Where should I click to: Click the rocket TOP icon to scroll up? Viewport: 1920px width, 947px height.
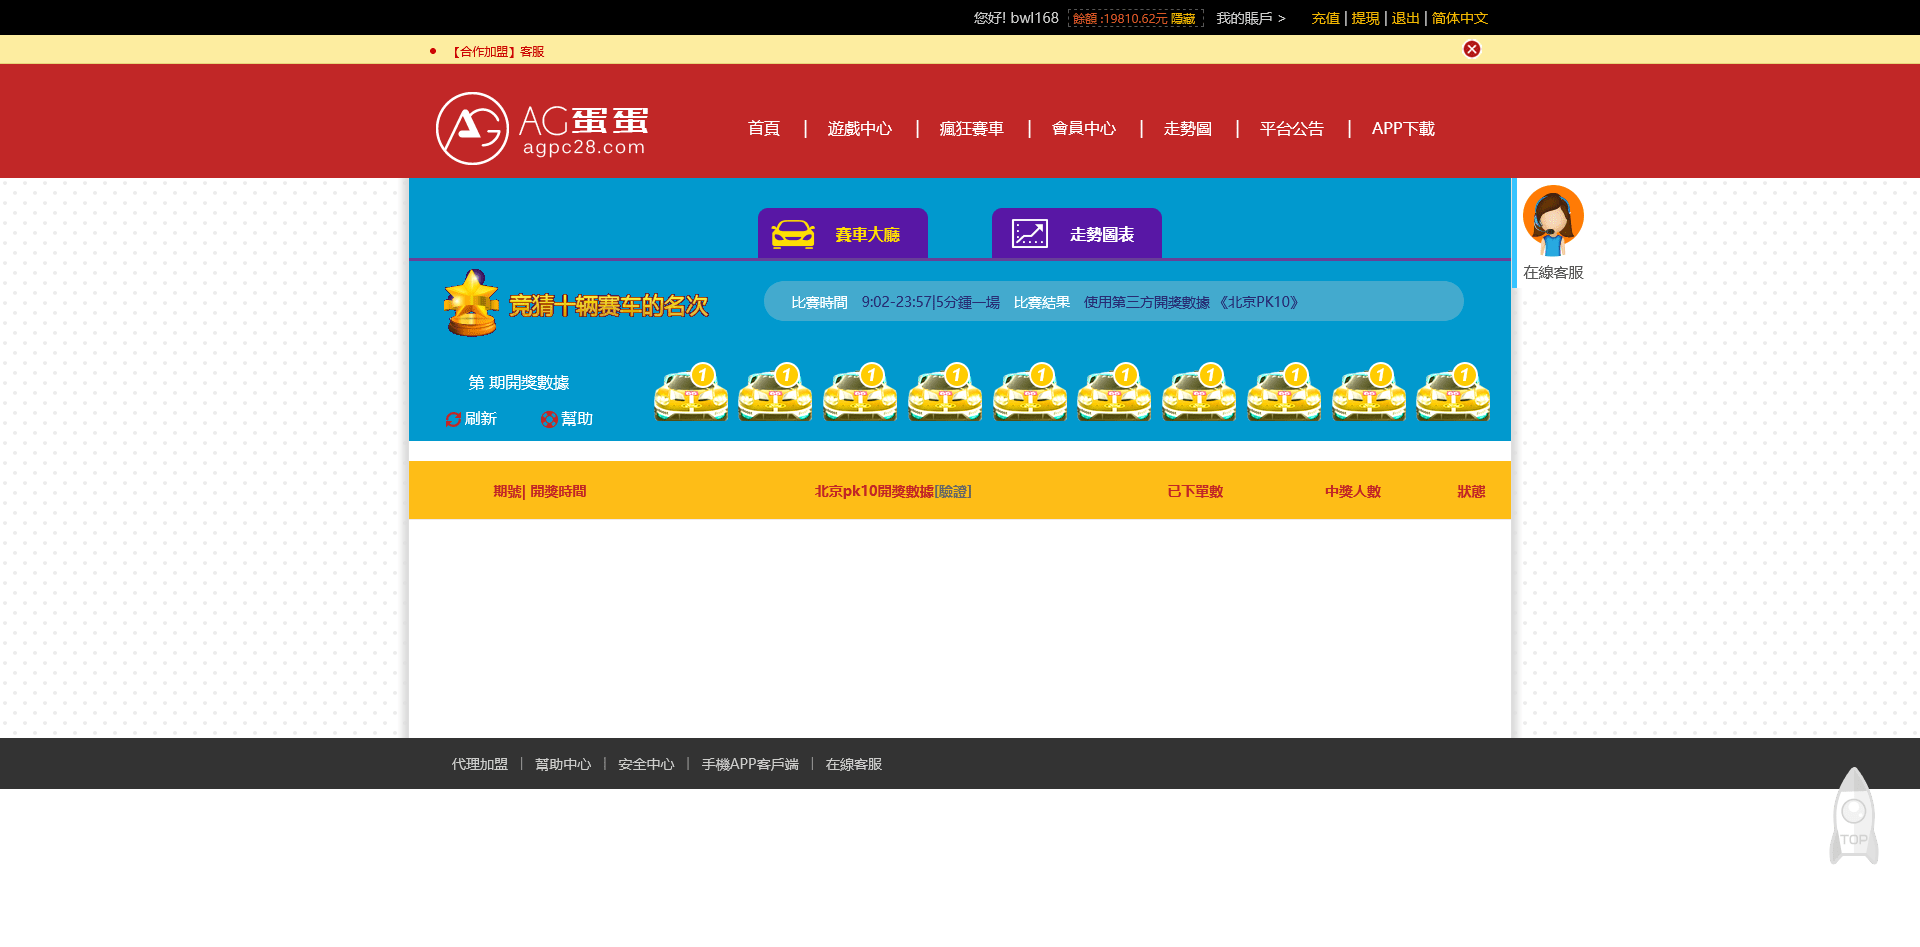tap(1854, 815)
